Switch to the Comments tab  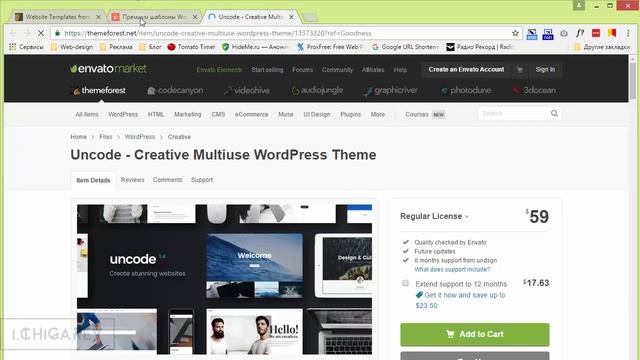click(167, 180)
